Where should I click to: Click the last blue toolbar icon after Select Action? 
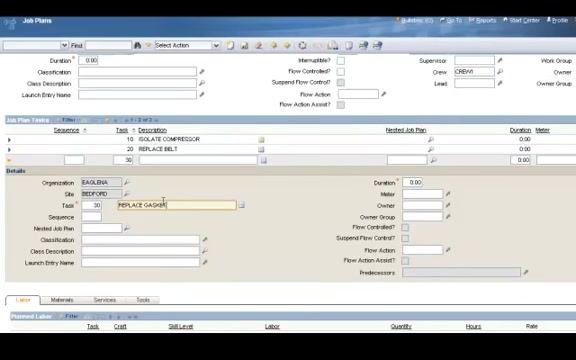tap(377, 45)
